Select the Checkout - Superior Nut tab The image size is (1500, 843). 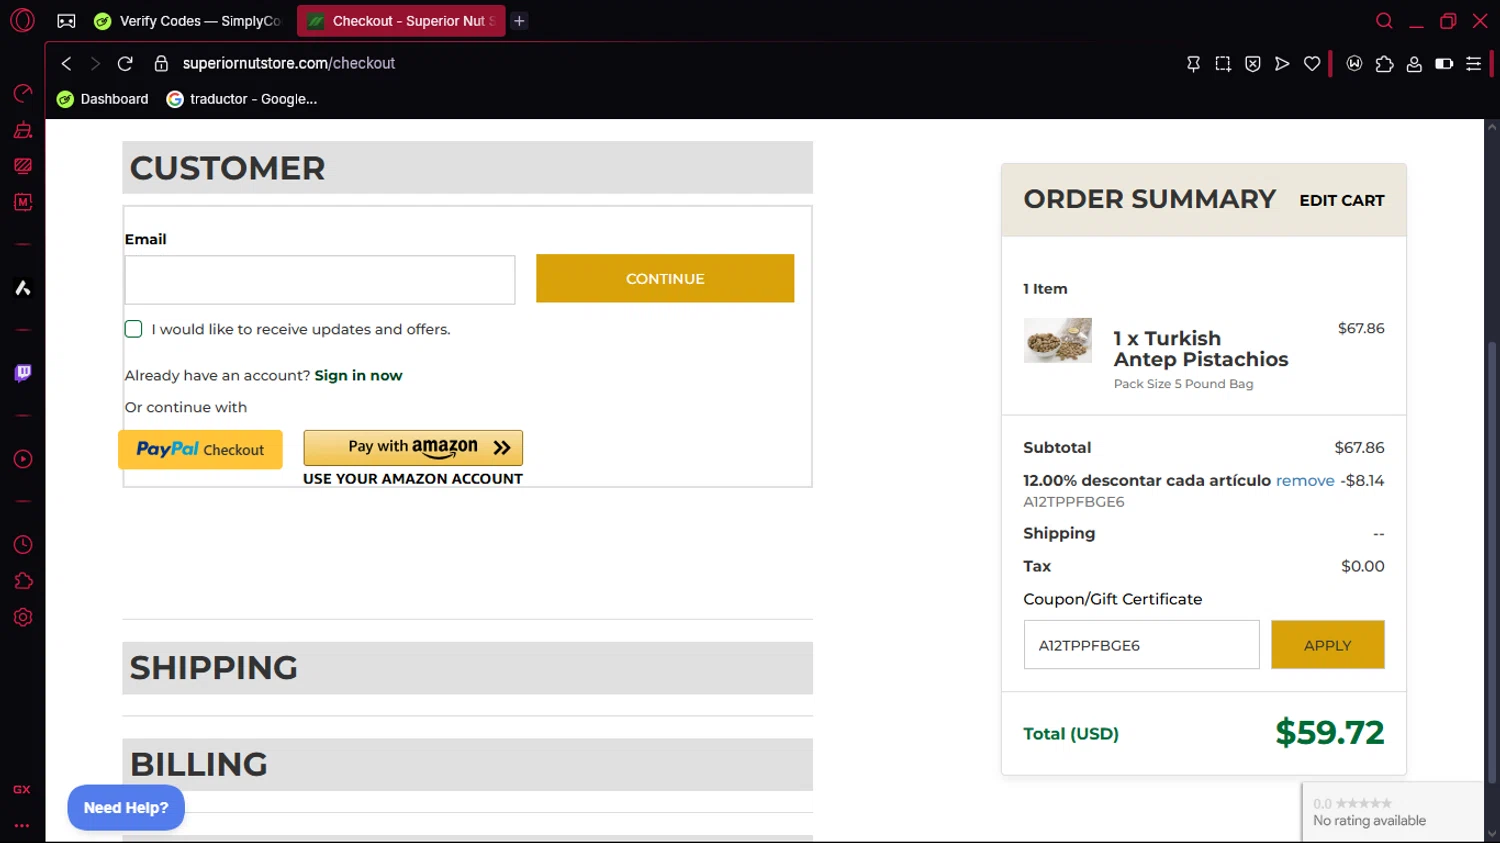pos(401,21)
